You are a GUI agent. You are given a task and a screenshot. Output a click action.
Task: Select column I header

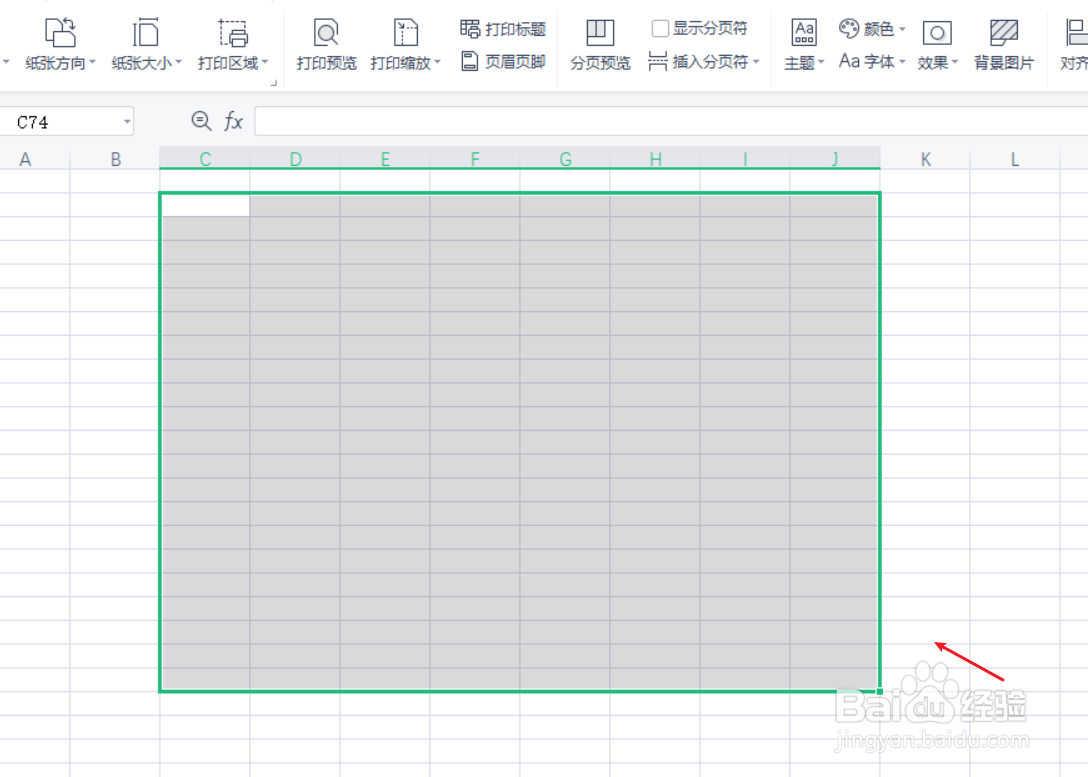click(745, 159)
